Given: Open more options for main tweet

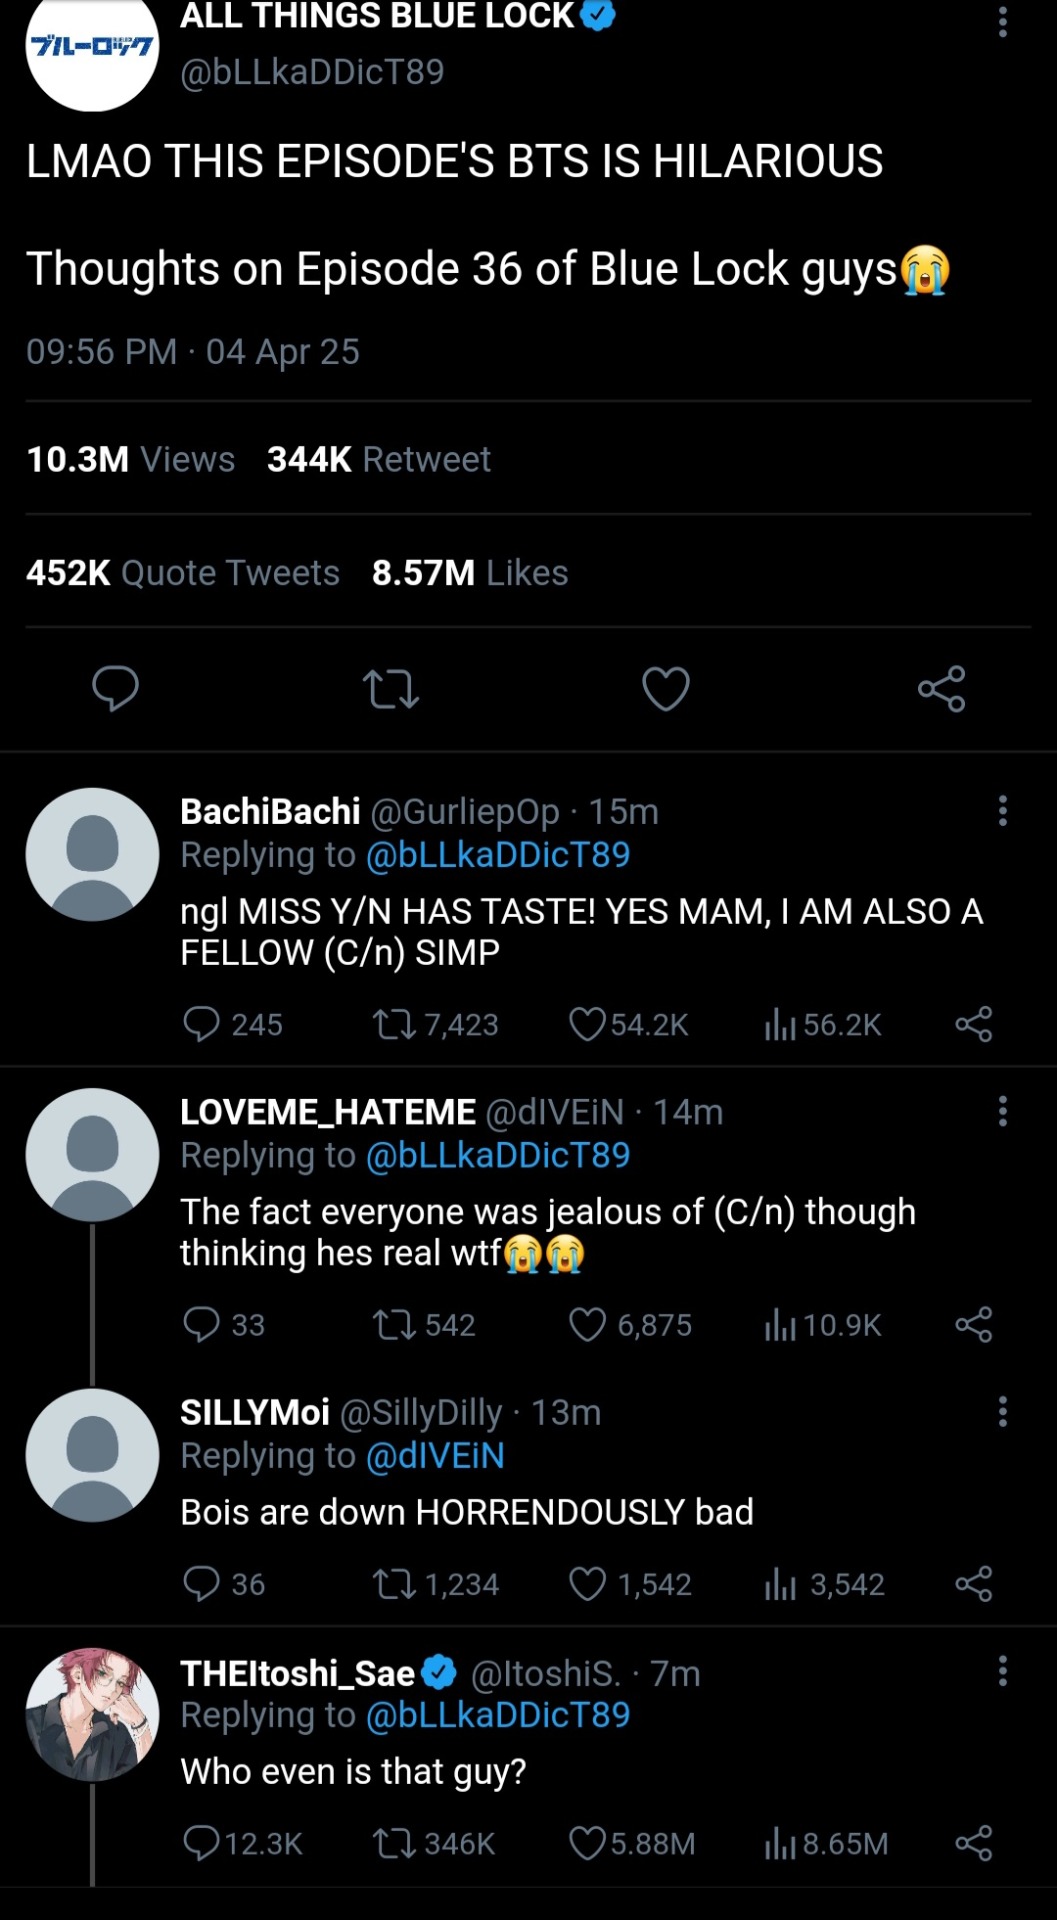Looking at the screenshot, I should (x=1002, y=22).
